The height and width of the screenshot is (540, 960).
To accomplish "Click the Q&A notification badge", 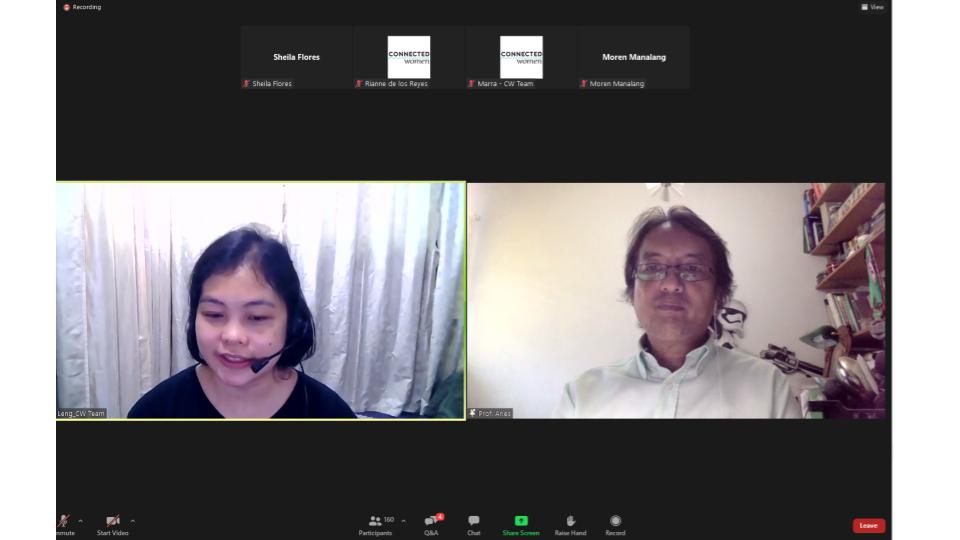I will click(x=440, y=517).
